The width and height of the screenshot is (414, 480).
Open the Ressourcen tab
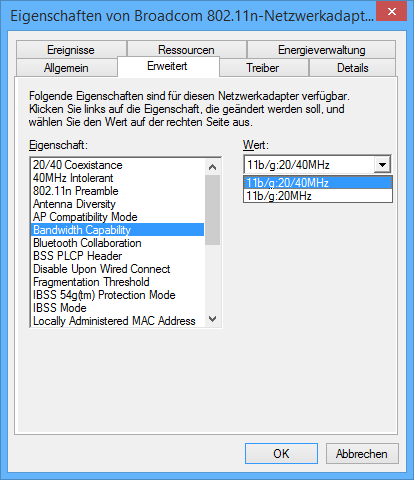pos(187,50)
